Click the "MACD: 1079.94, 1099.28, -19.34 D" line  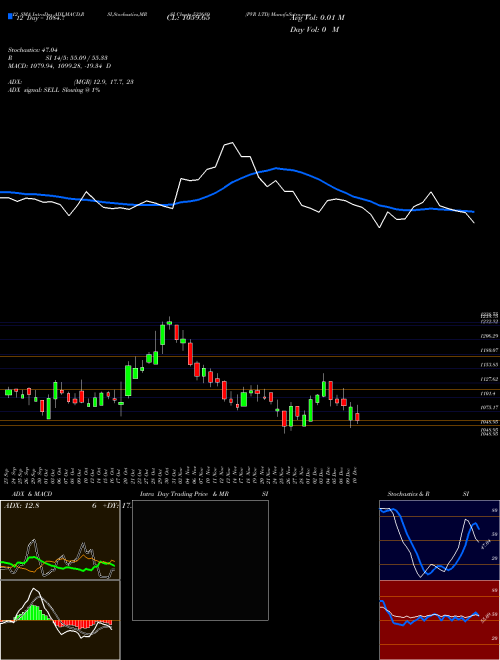(x=60, y=66)
